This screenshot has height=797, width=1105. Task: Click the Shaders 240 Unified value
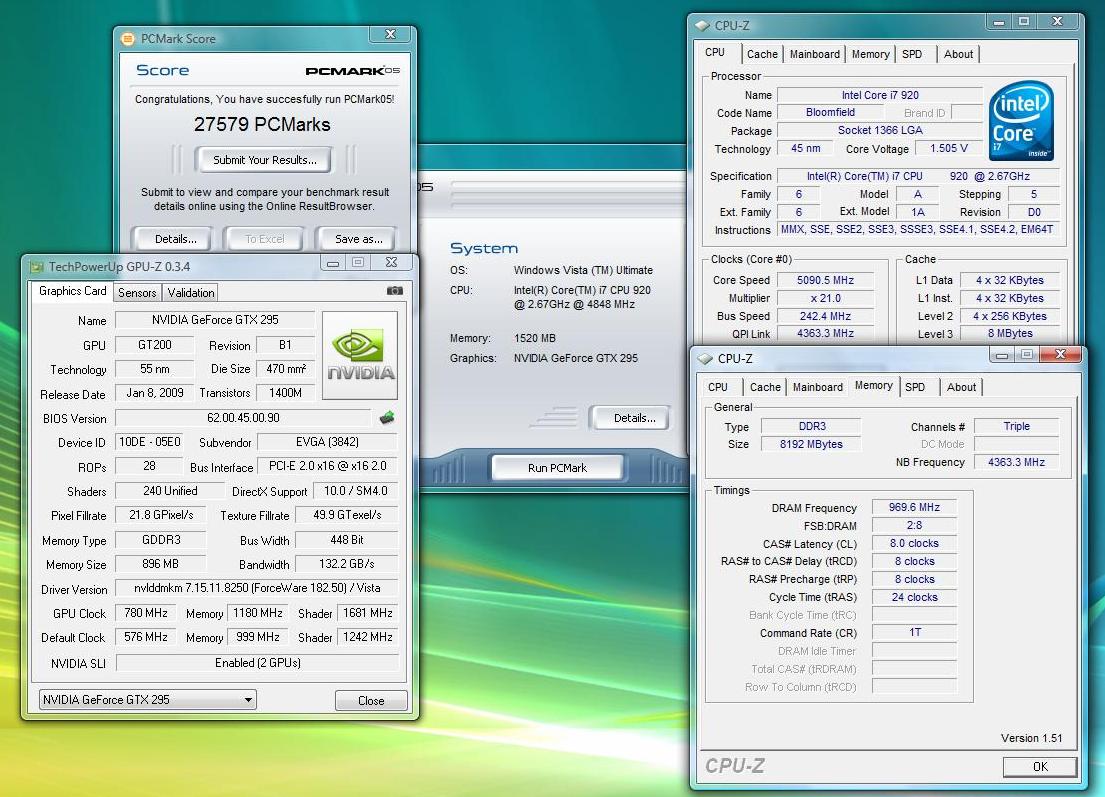click(x=170, y=490)
